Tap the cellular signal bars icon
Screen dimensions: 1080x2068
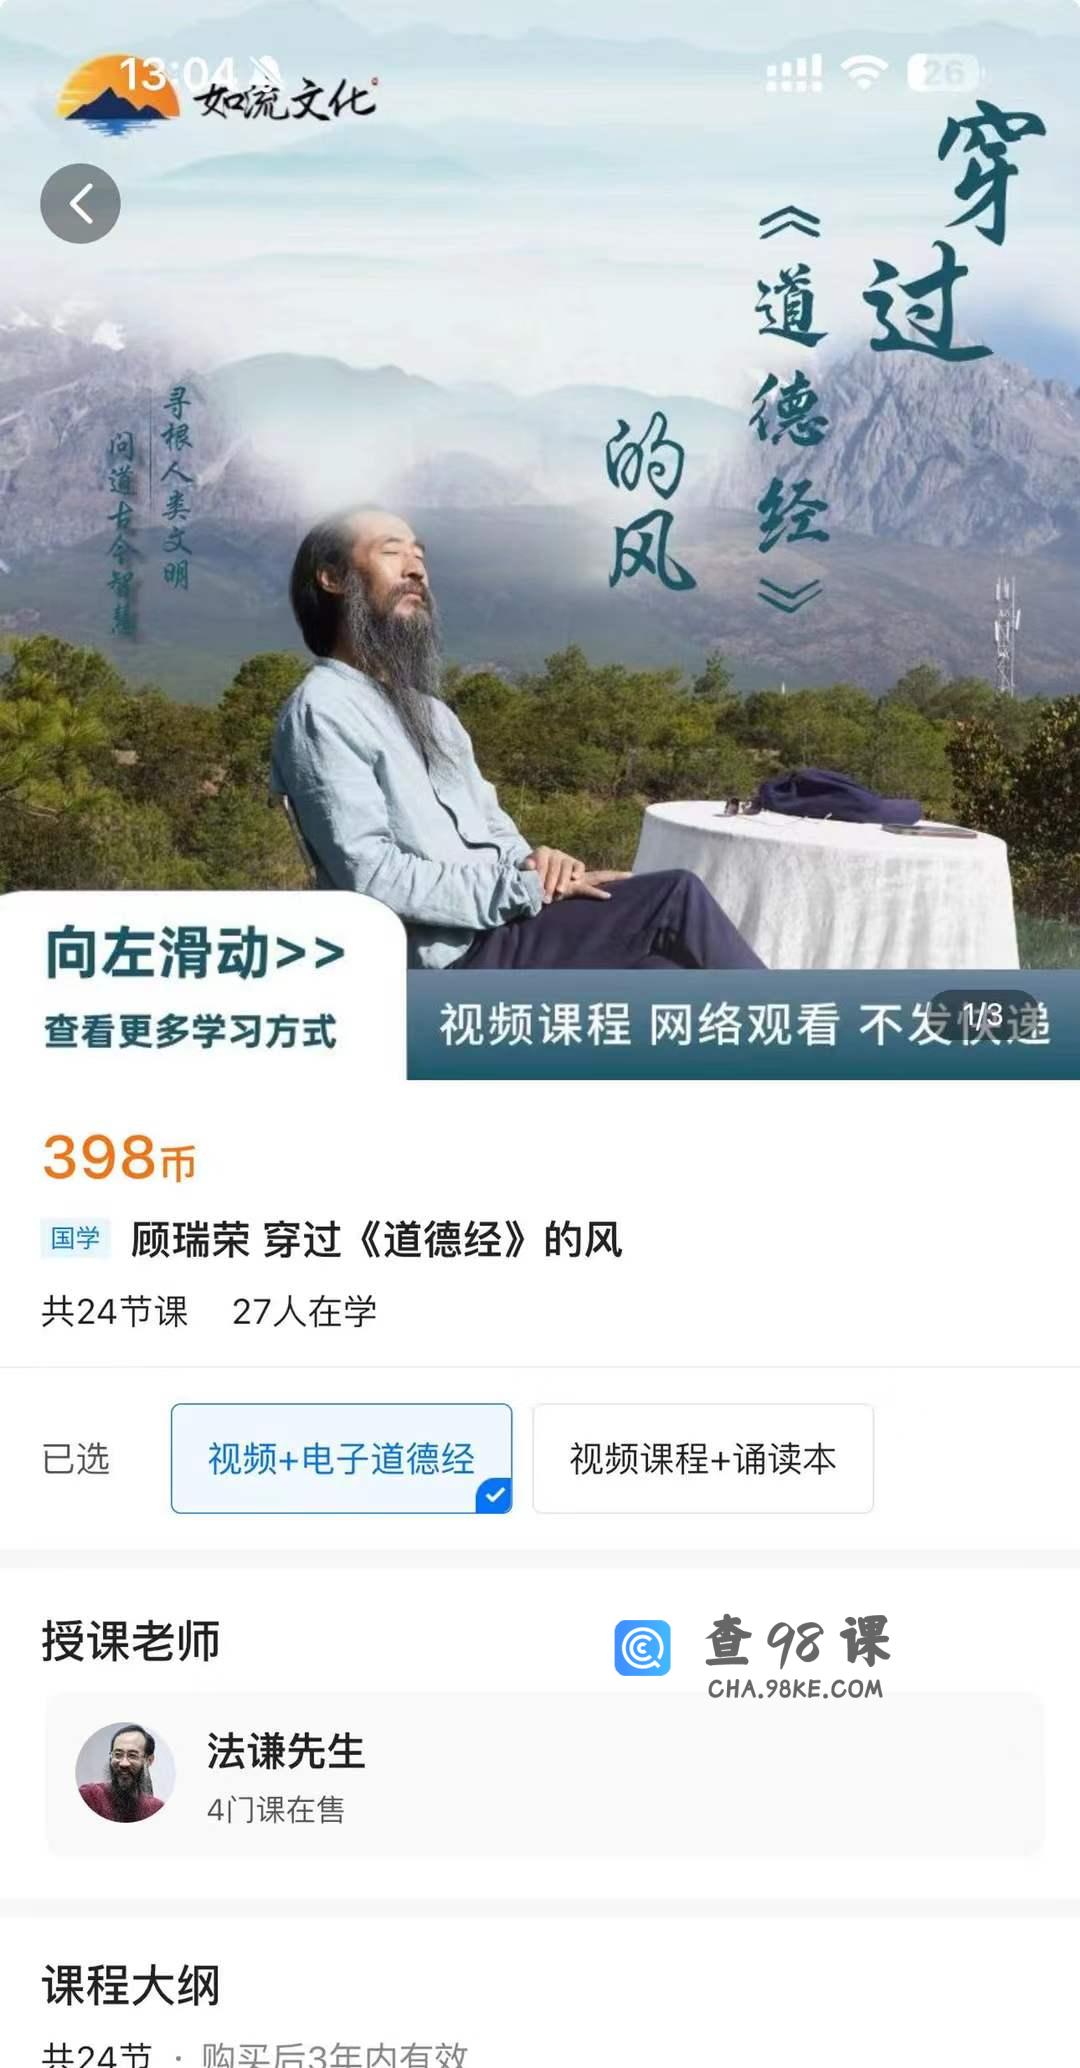794,73
